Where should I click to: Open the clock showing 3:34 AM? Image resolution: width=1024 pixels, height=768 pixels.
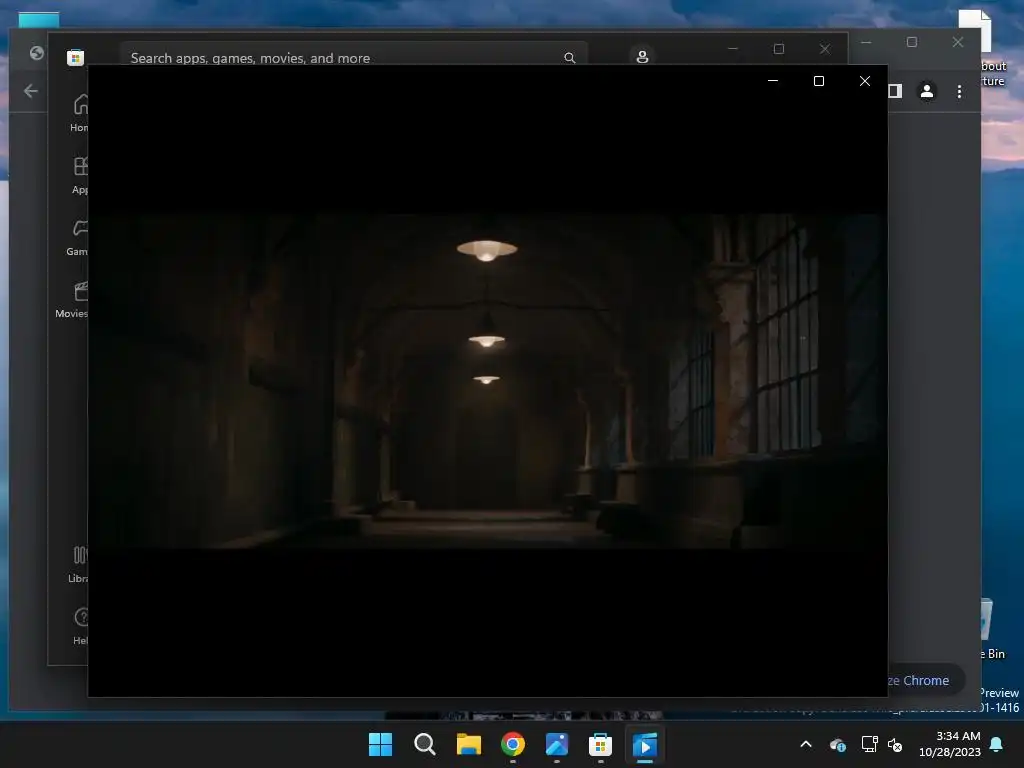click(x=950, y=744)
